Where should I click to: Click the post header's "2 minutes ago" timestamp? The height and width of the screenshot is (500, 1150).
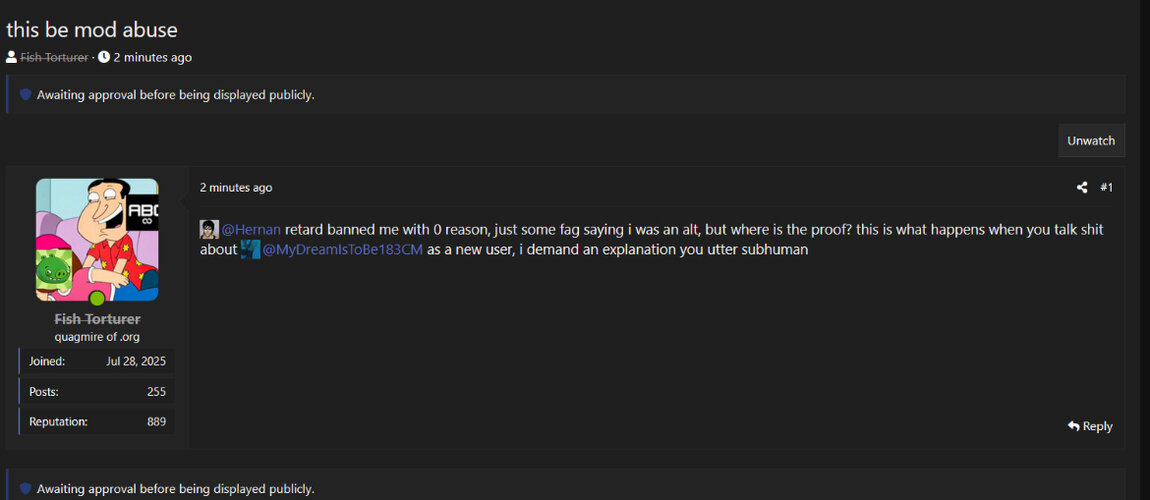236,187
